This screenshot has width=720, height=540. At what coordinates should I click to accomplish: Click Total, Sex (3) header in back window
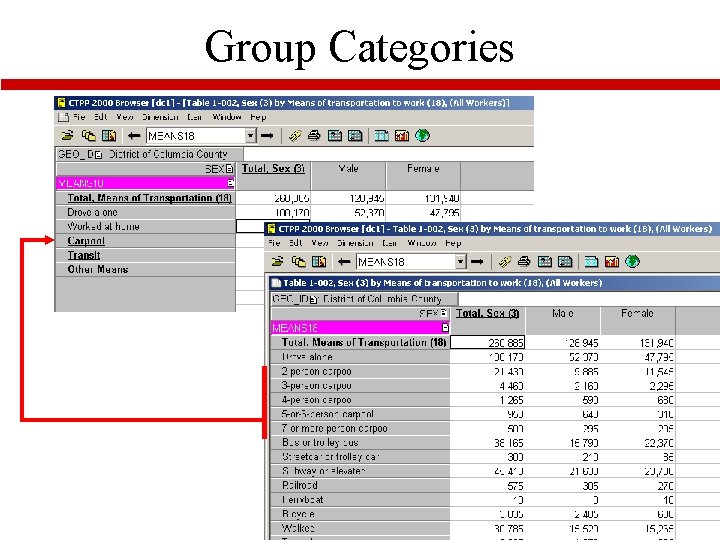pos(273,169)
